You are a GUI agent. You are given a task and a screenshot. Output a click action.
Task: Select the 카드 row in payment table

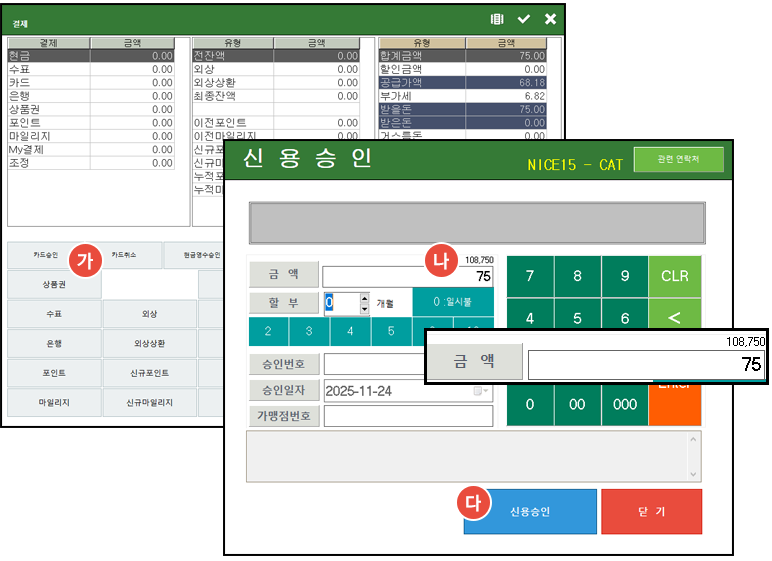coord(91,82)
